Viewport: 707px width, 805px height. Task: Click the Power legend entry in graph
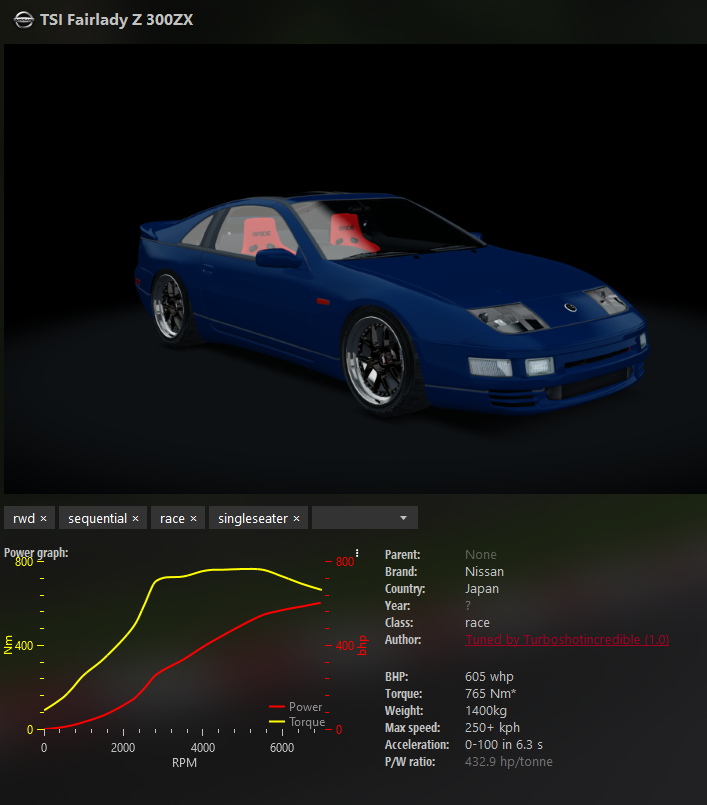[x=296, y=707]
